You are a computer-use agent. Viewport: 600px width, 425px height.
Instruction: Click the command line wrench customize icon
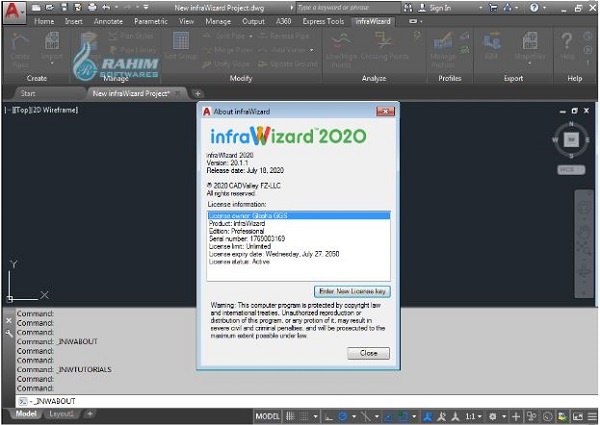click(x=9, y=334)
